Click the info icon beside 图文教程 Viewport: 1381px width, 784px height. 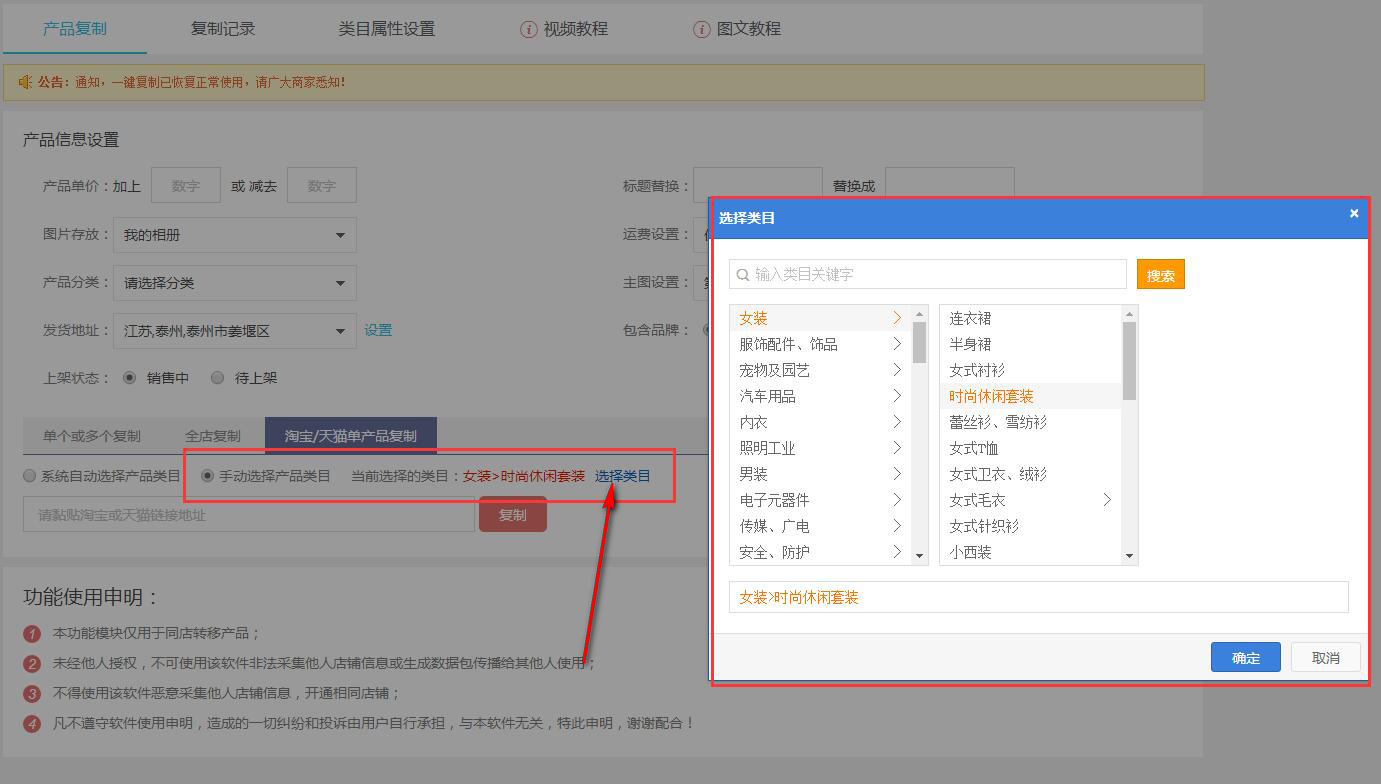(702, 29)
